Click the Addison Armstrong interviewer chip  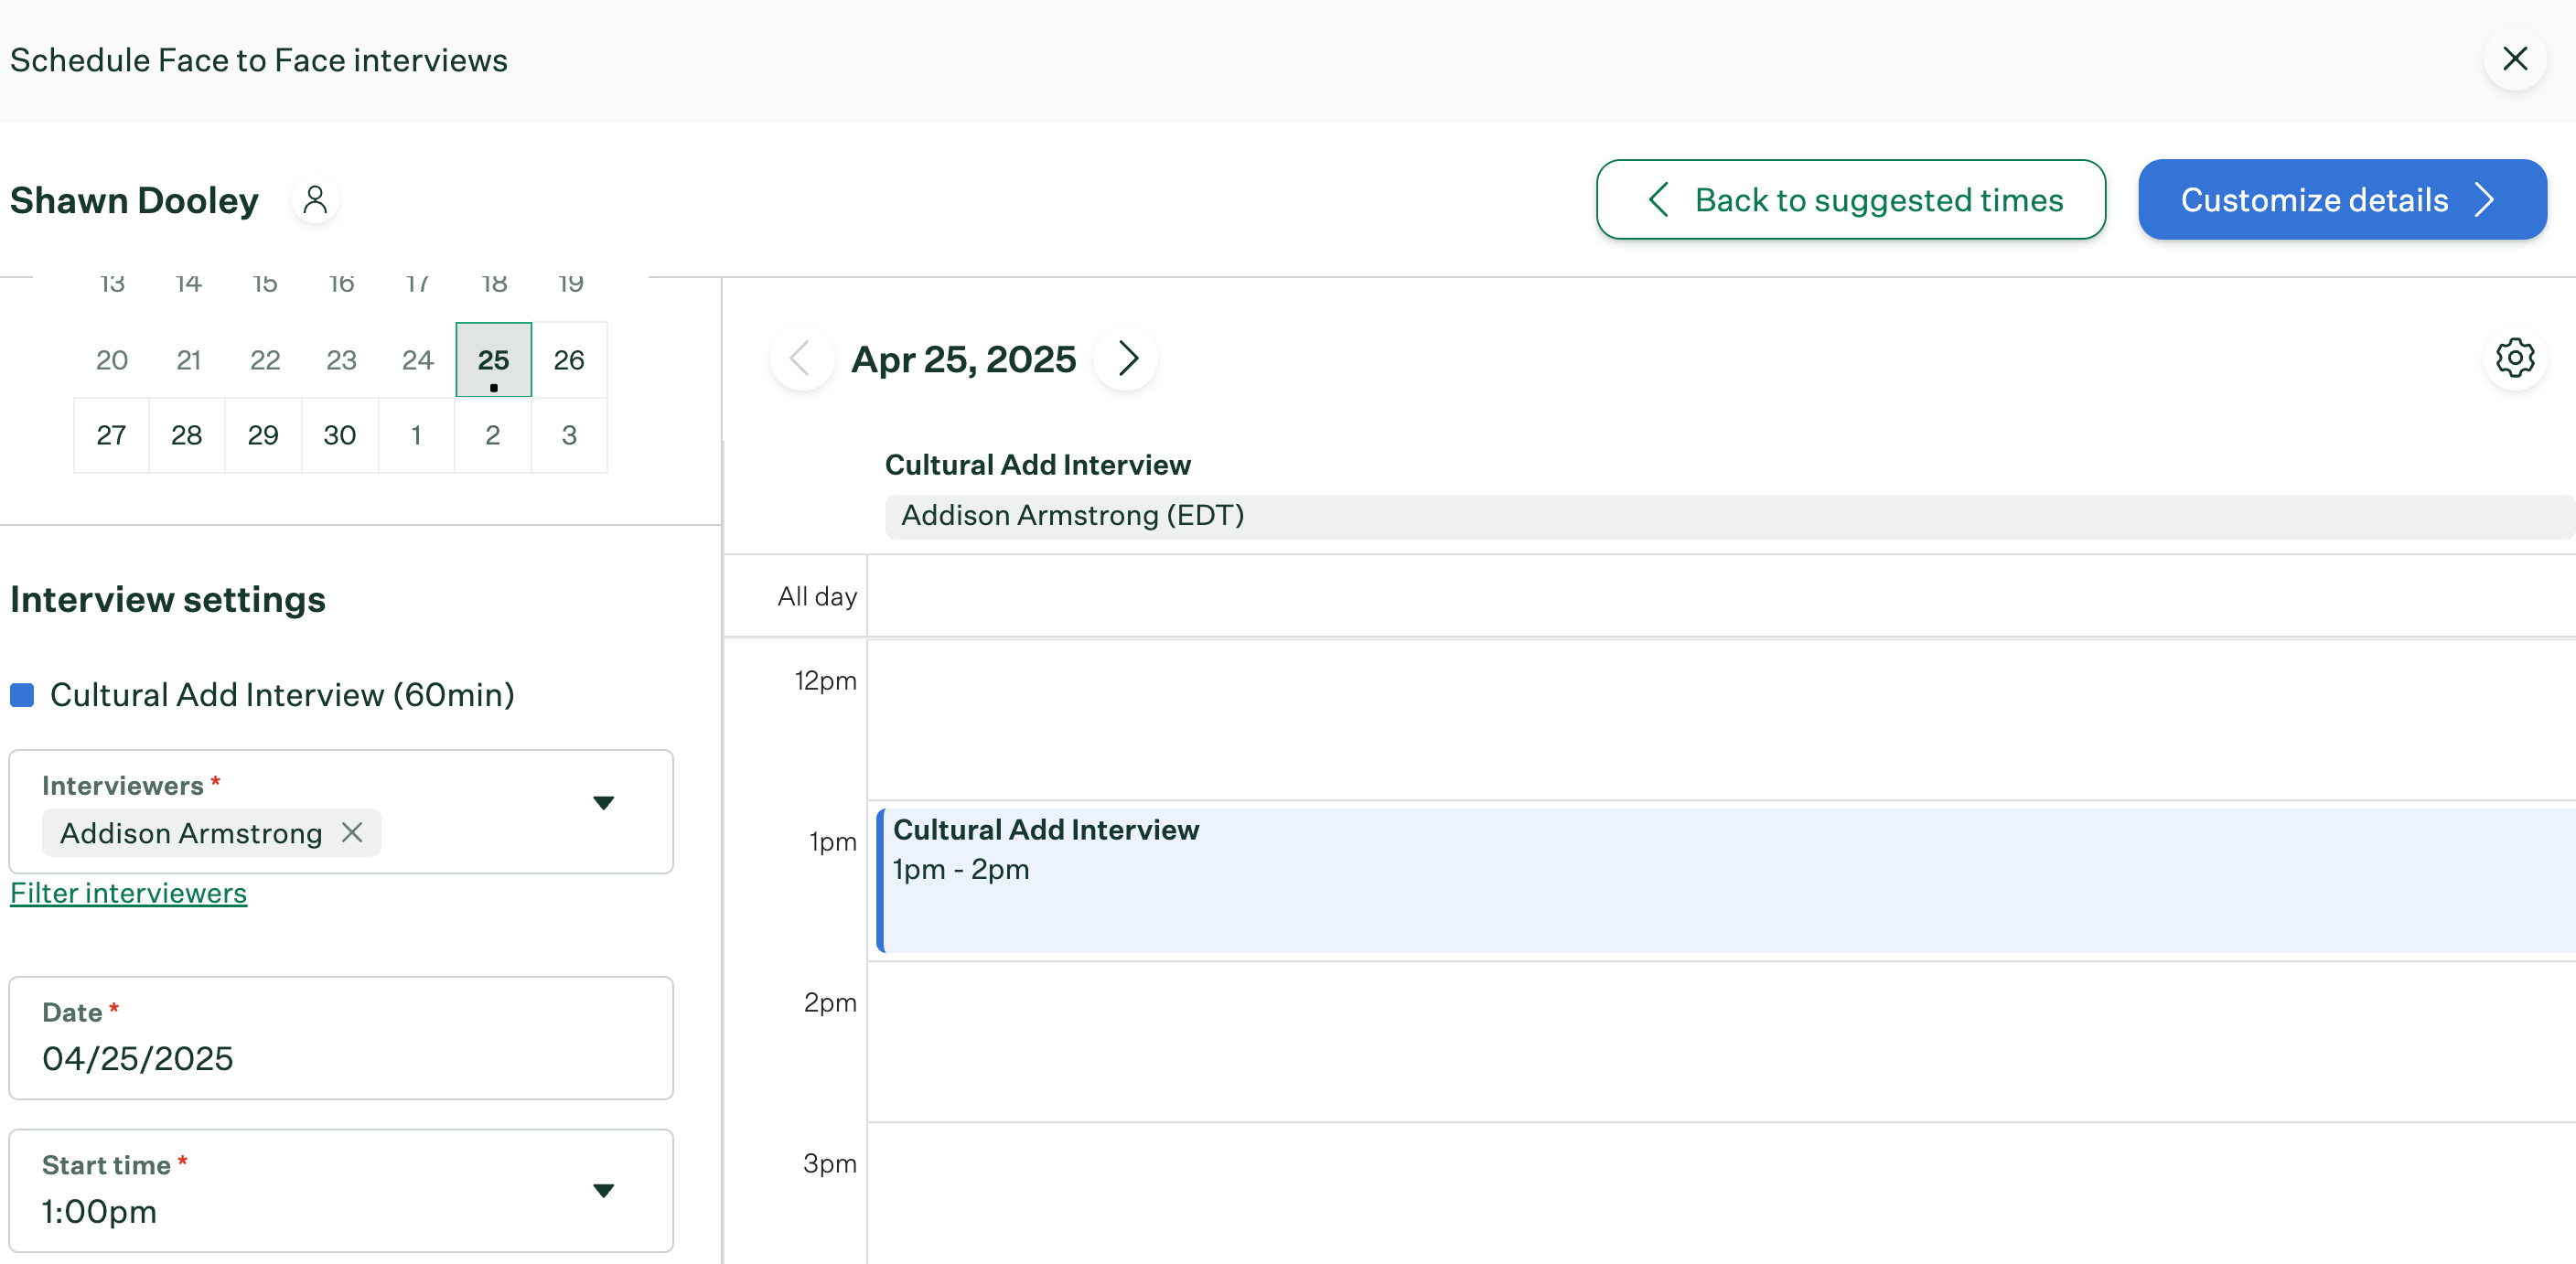pos(211,833)
